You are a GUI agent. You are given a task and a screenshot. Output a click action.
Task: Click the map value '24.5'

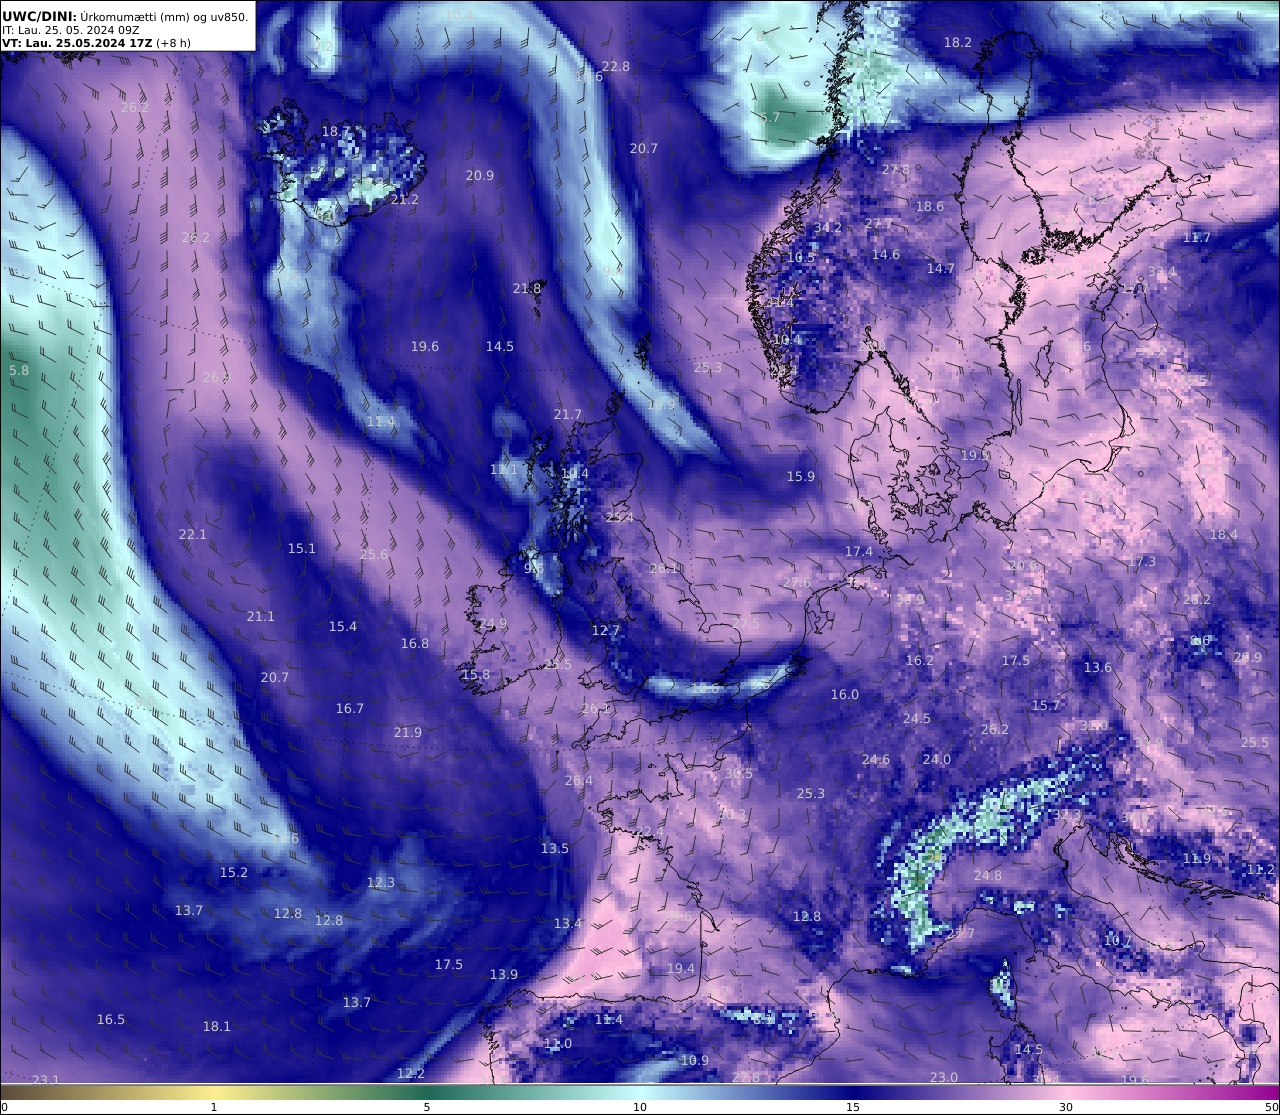917,718
